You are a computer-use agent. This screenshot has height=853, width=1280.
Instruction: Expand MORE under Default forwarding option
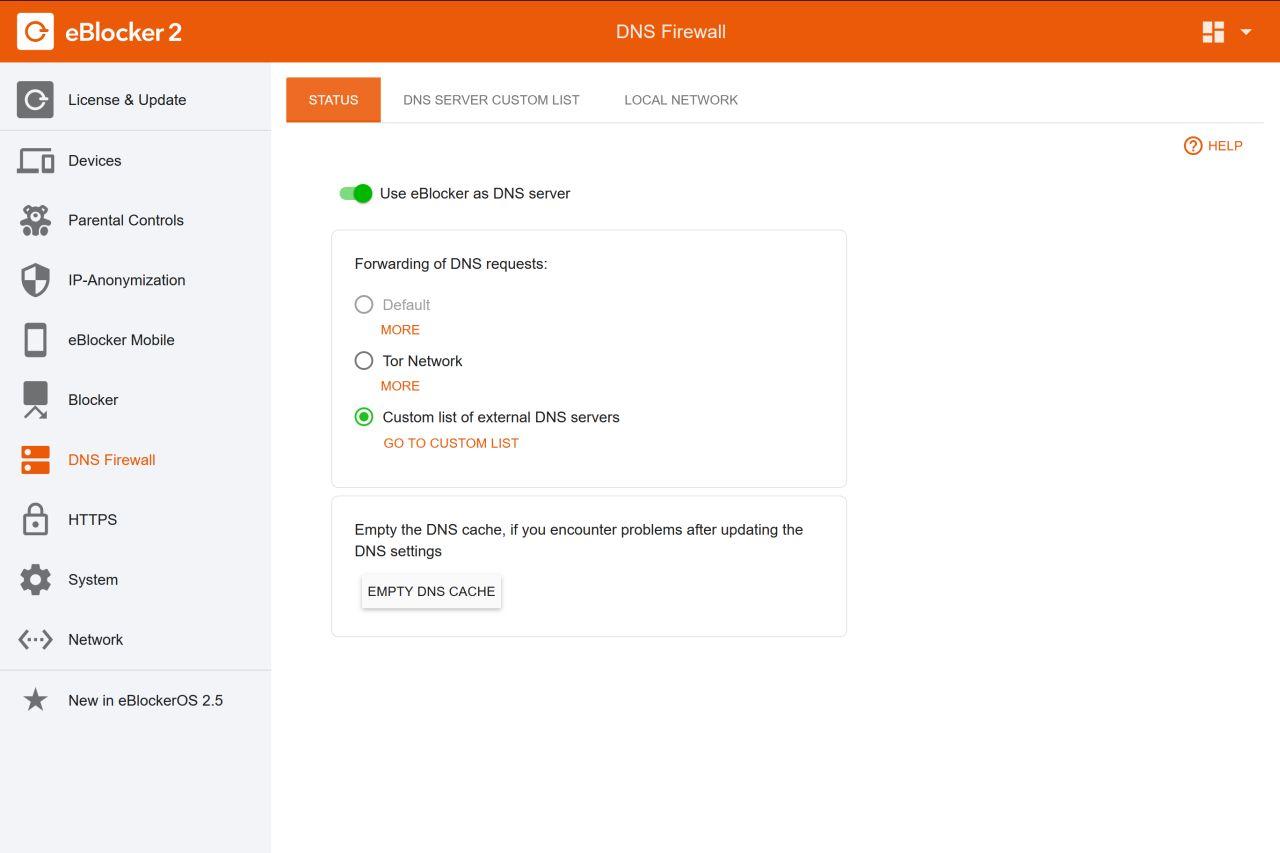point(400,329)
